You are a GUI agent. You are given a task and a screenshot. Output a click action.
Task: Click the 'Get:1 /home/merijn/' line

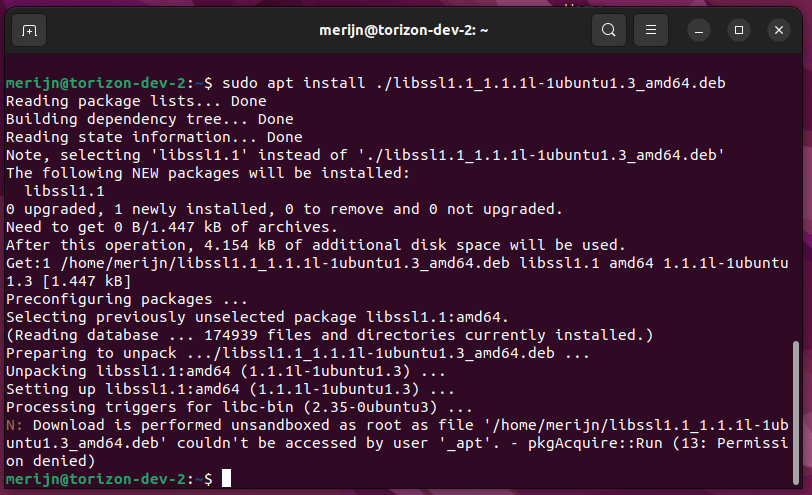(397, 264)
